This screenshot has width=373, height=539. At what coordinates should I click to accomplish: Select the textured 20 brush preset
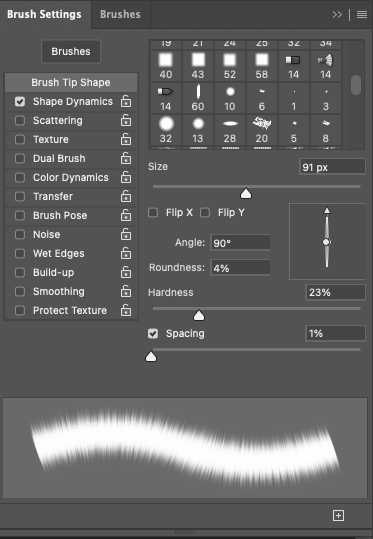(262, 130)
